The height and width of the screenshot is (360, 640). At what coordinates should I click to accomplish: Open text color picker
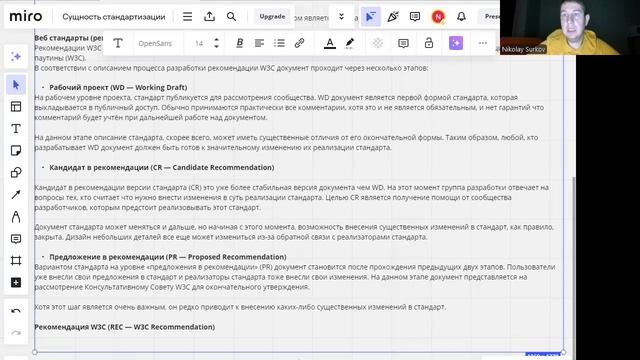click(x=330, y=43)
